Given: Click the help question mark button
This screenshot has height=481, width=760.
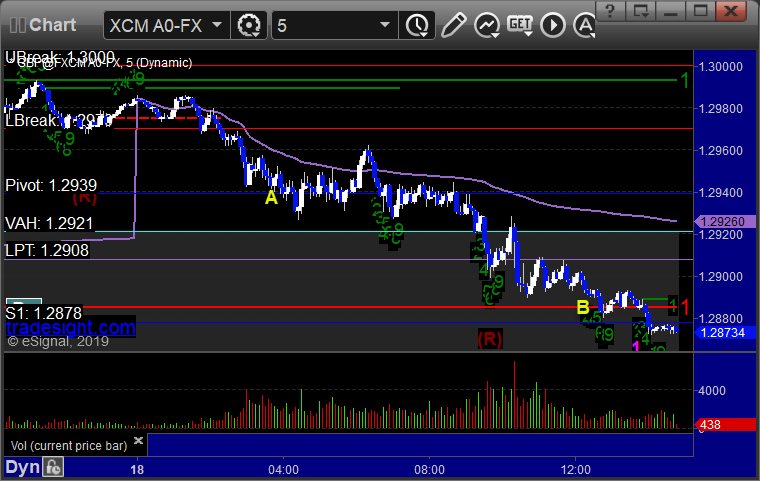Looking at the screenshot, I should [x=610, y=10].
